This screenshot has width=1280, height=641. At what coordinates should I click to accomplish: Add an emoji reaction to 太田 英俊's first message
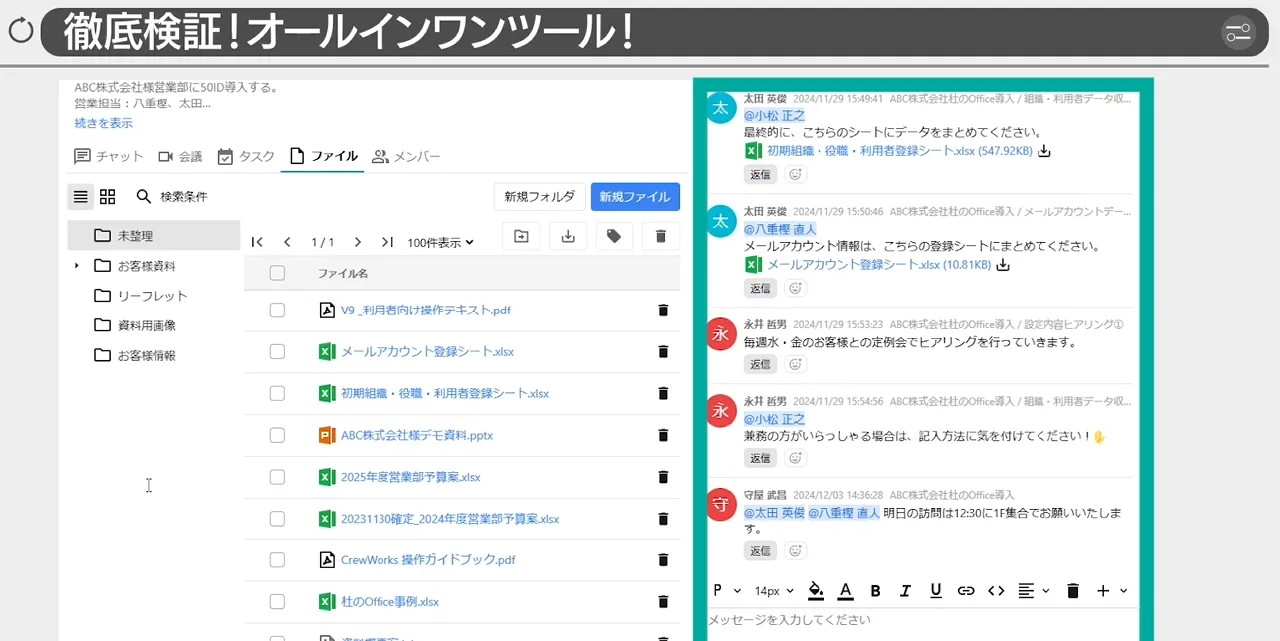pos(795,174)
